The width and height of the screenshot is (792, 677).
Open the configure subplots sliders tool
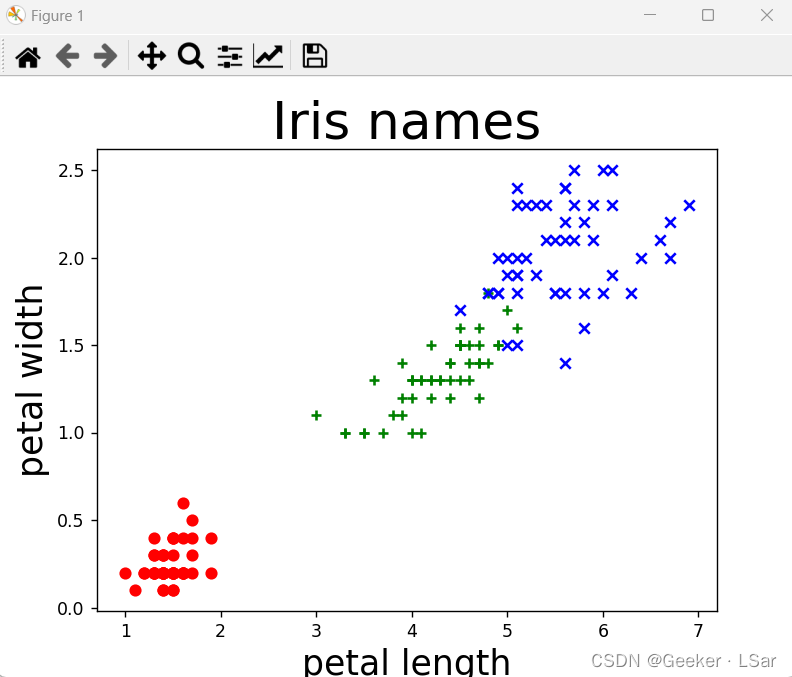(230, 56)
